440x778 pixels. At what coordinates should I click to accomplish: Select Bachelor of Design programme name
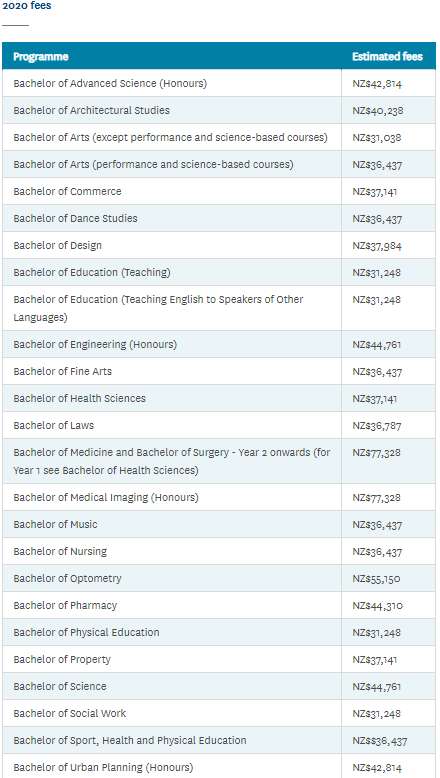58,245
